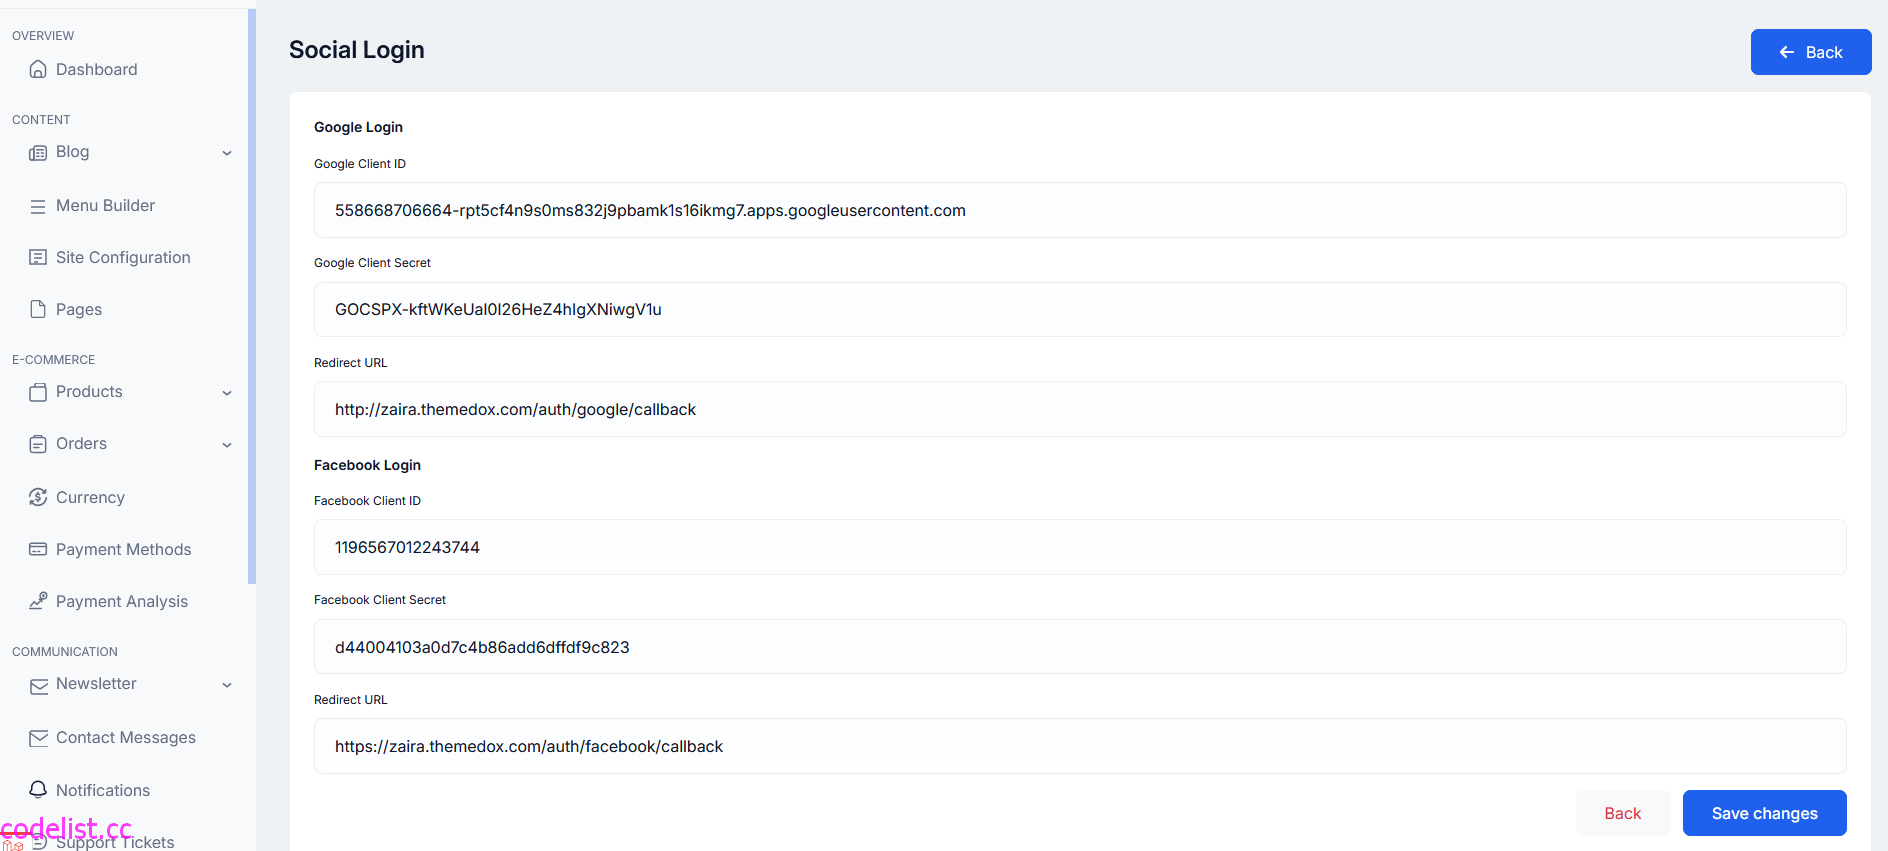Open Site Configuration in sidebar

click(123, 257)
